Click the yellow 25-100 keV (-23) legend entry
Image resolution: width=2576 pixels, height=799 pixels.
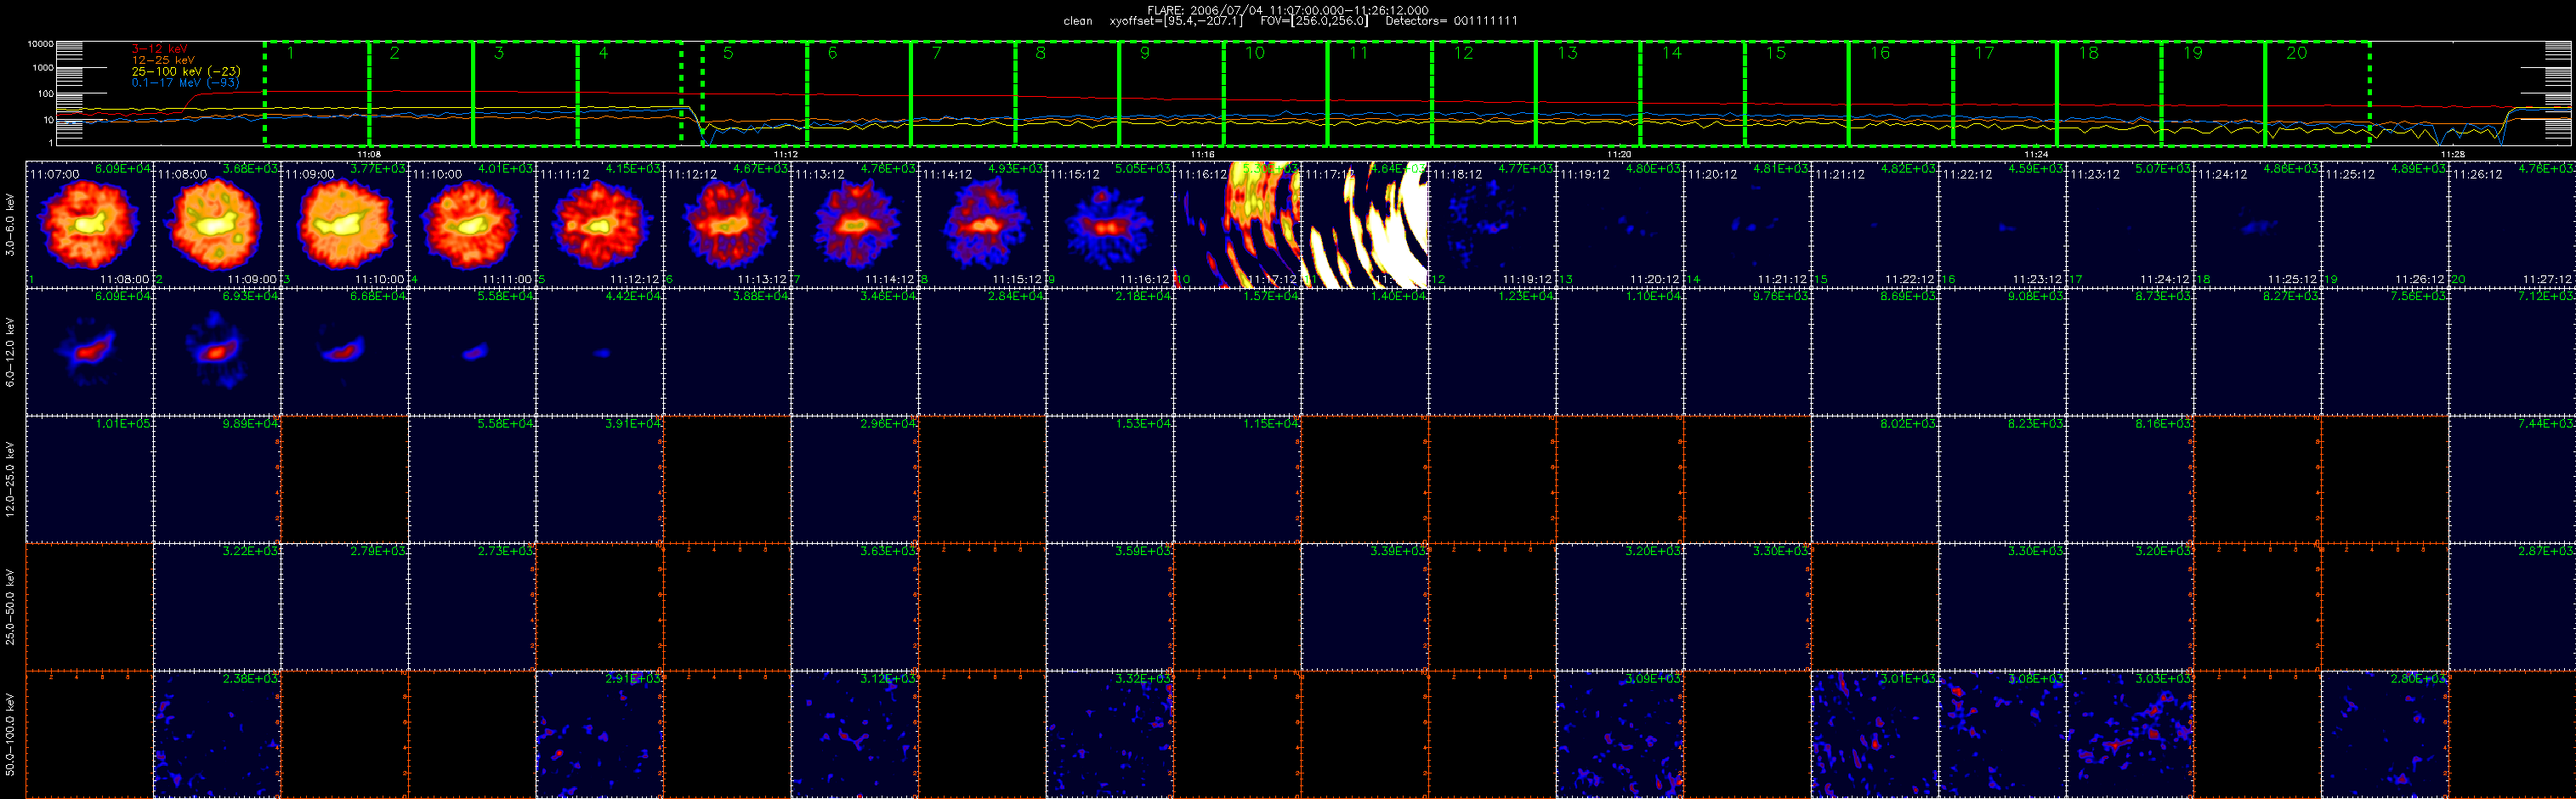coord(186,71)
